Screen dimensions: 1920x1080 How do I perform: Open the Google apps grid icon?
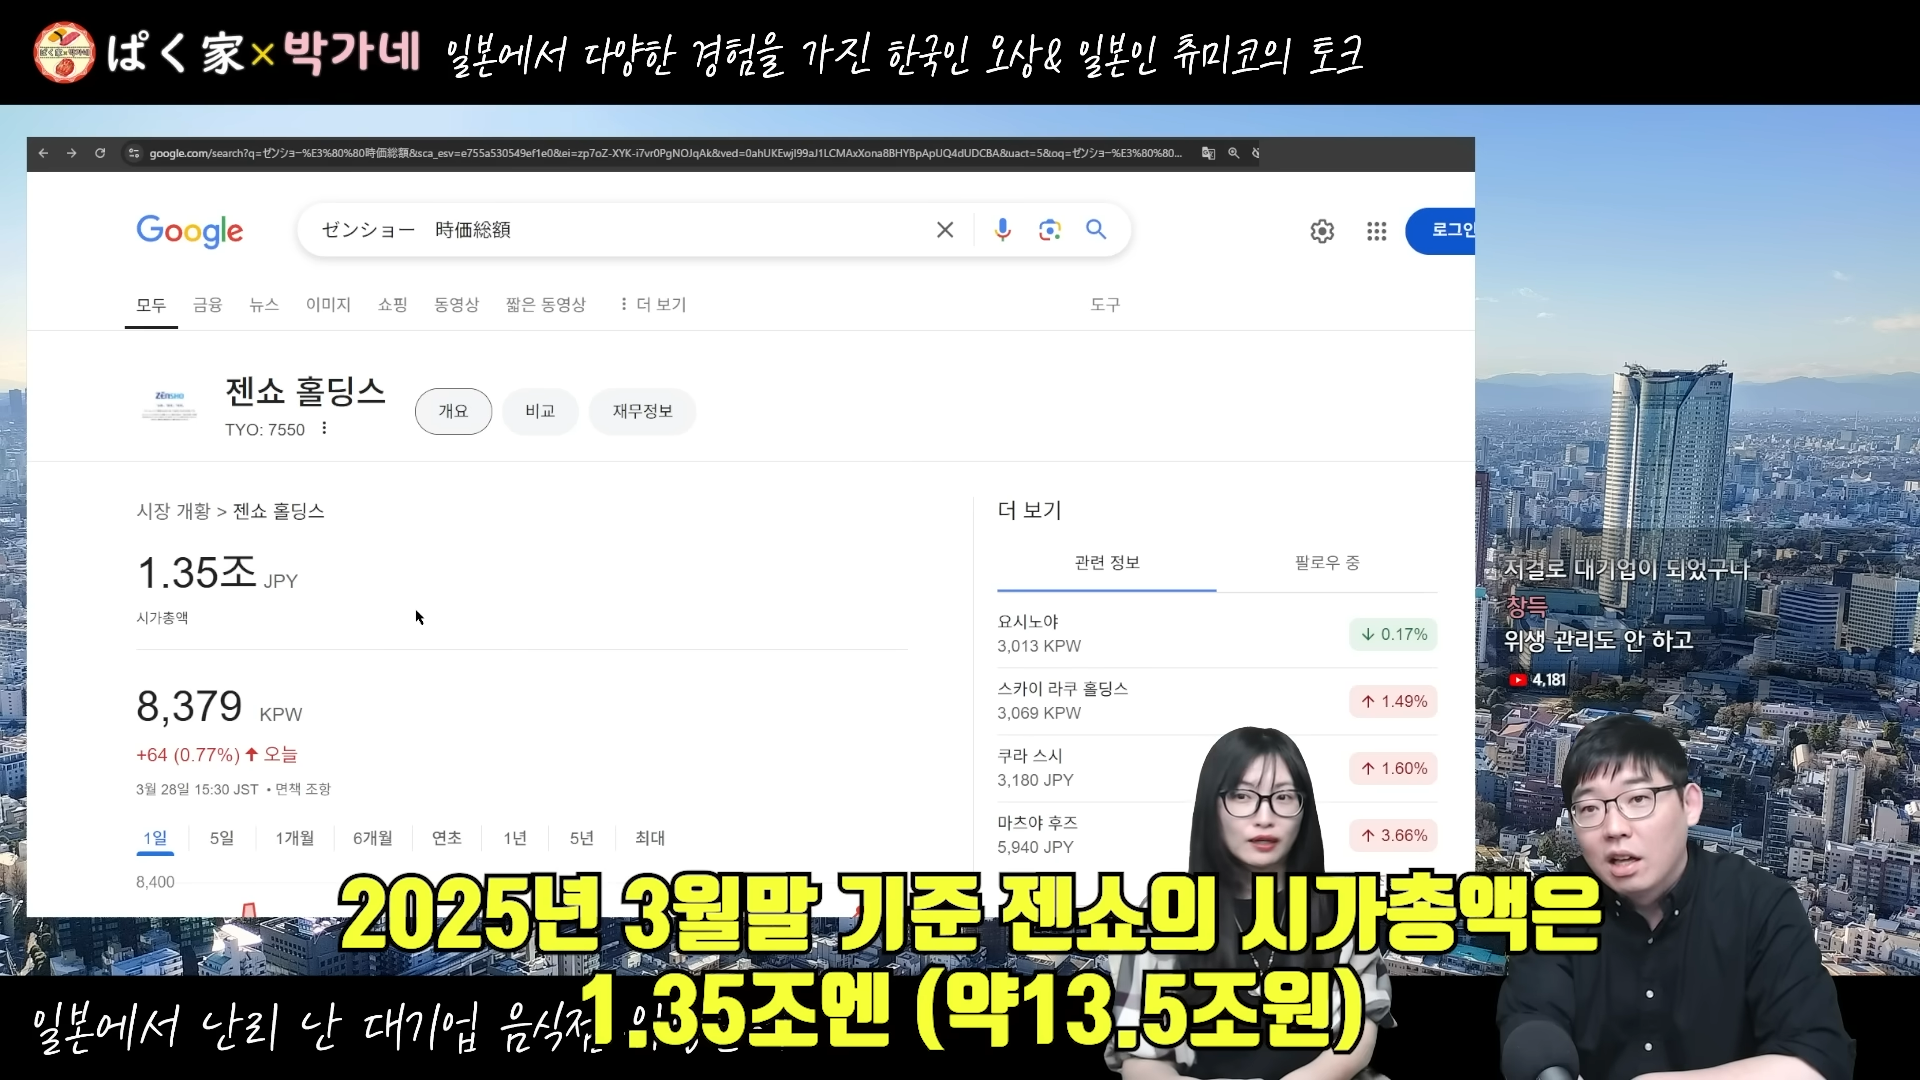(x=1377, y=231)
